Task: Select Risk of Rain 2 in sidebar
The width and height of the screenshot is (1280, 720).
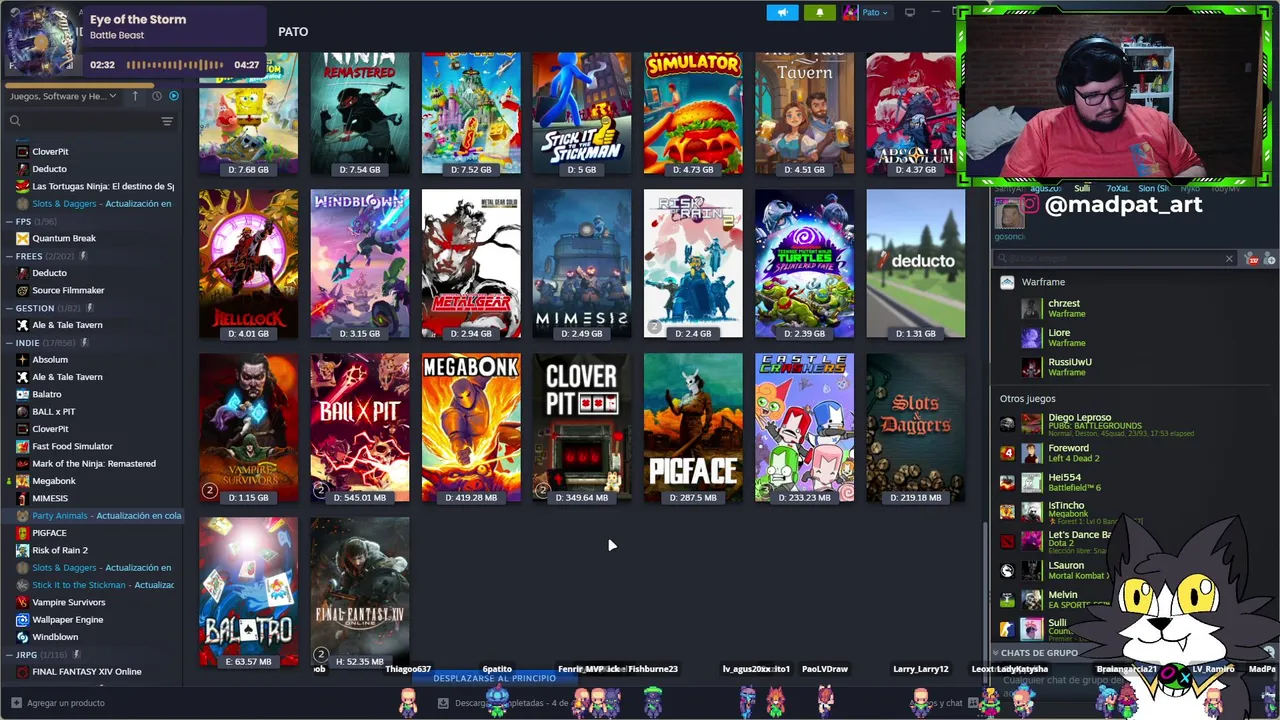Action: pyautogui.click(x=60, y=550)
